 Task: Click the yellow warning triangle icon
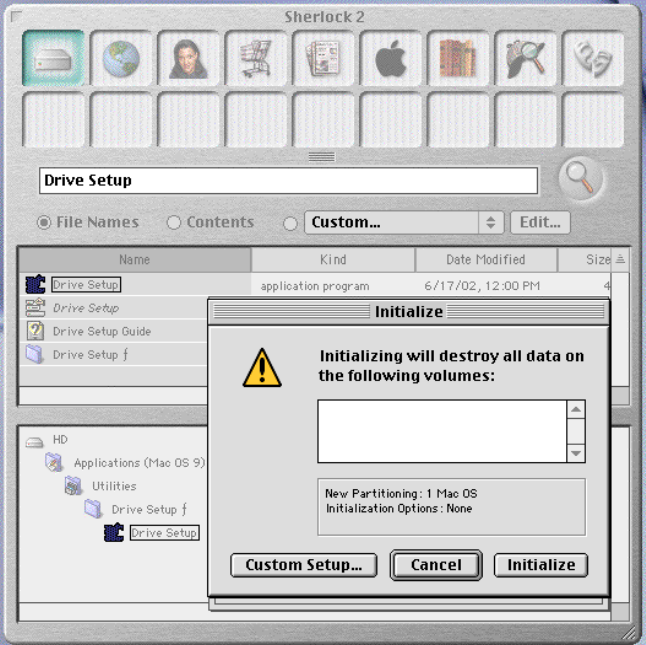pos(262,368)
